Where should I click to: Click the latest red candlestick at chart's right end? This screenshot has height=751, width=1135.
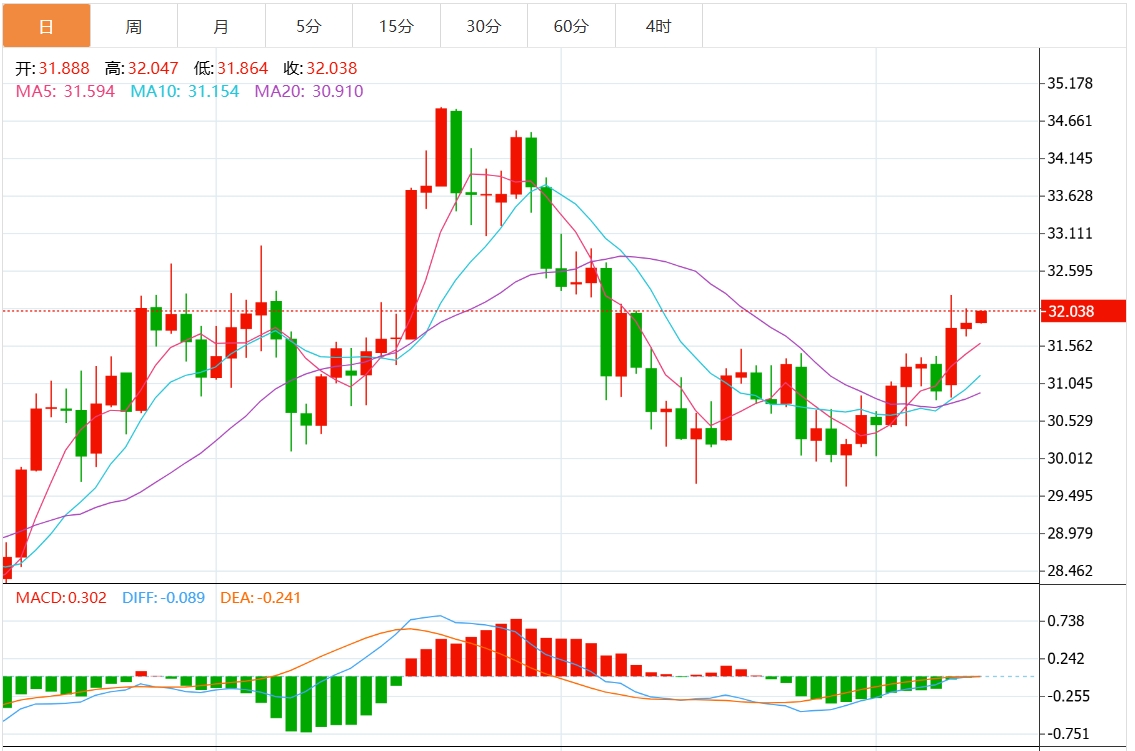tap(981, 317)
